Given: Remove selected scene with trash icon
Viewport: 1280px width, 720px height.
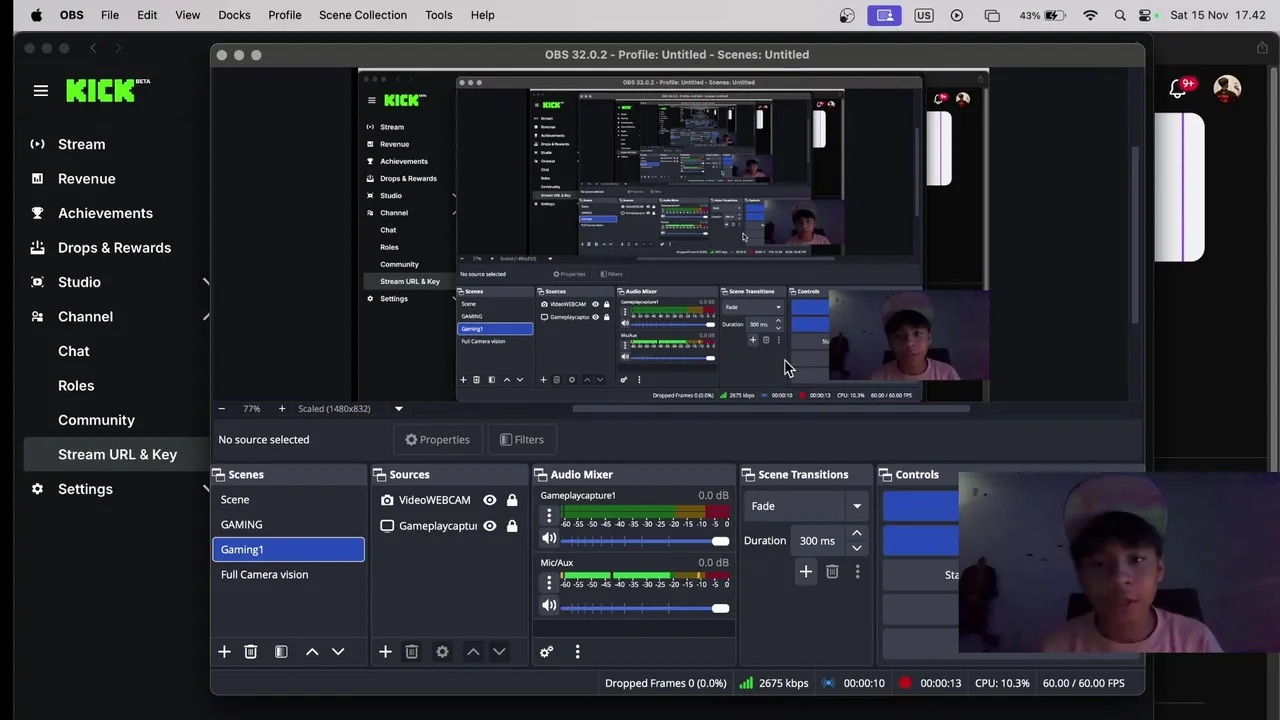Looking at the screenshot, I should (251, 652).
